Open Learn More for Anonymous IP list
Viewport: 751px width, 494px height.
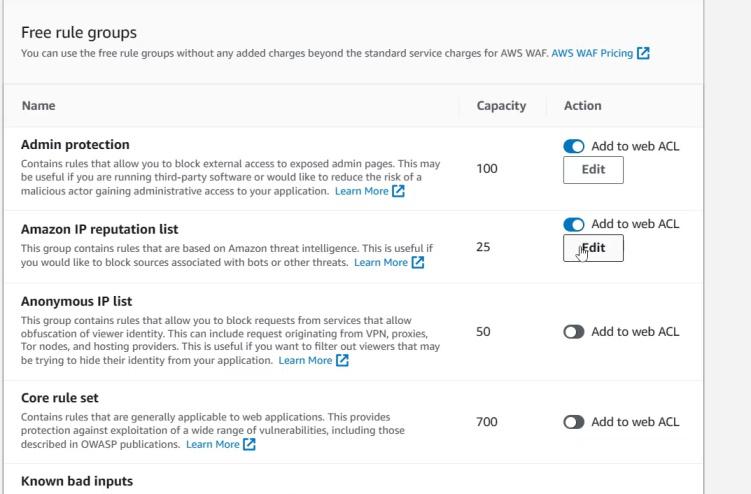click(305, 360)
